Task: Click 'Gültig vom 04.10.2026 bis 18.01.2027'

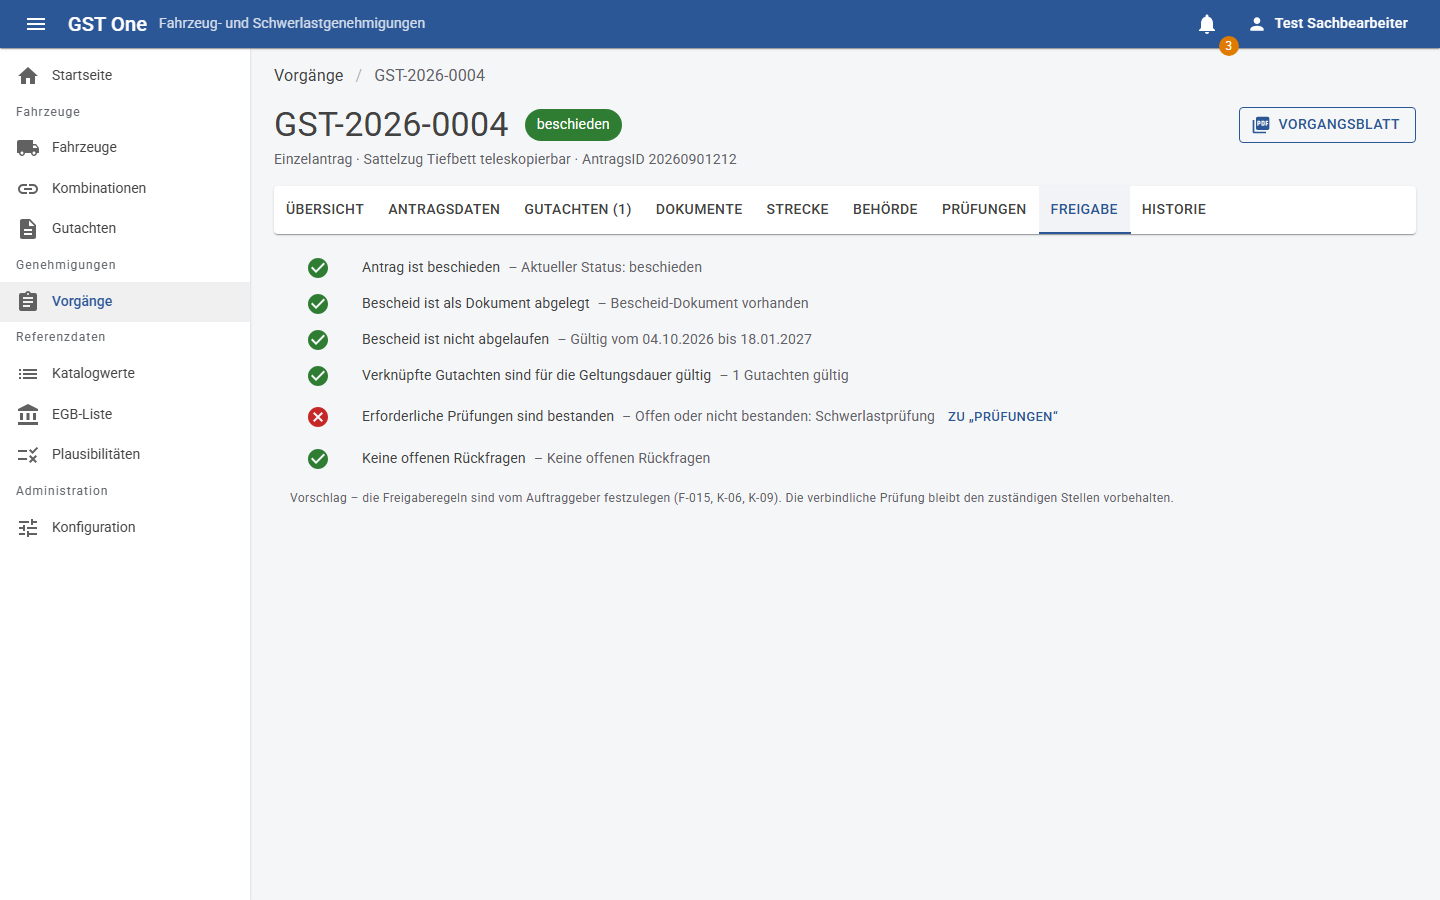Action: tap(691, 340)
